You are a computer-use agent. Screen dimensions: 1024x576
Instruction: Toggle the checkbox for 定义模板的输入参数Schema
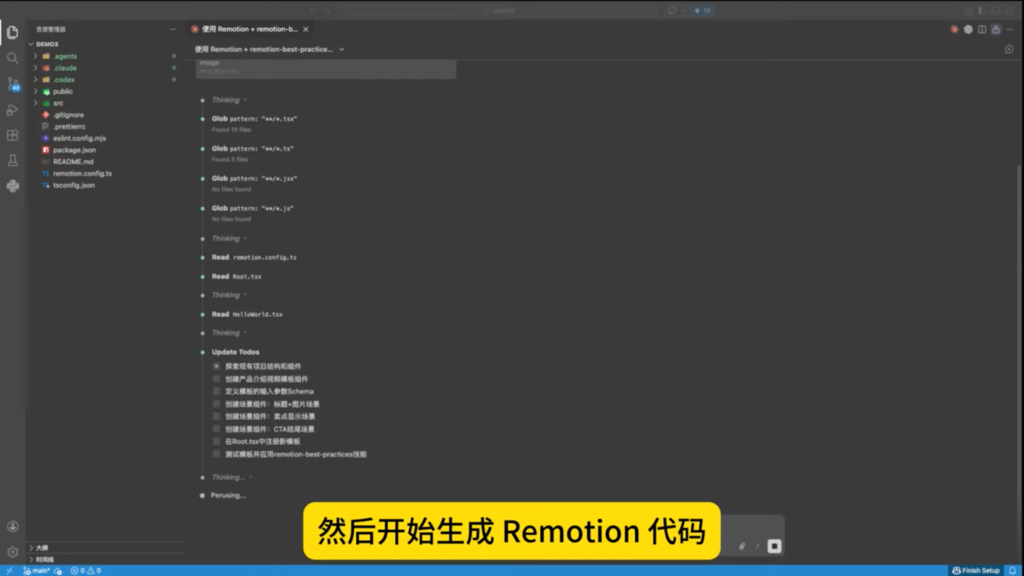[x=216, y=391]
